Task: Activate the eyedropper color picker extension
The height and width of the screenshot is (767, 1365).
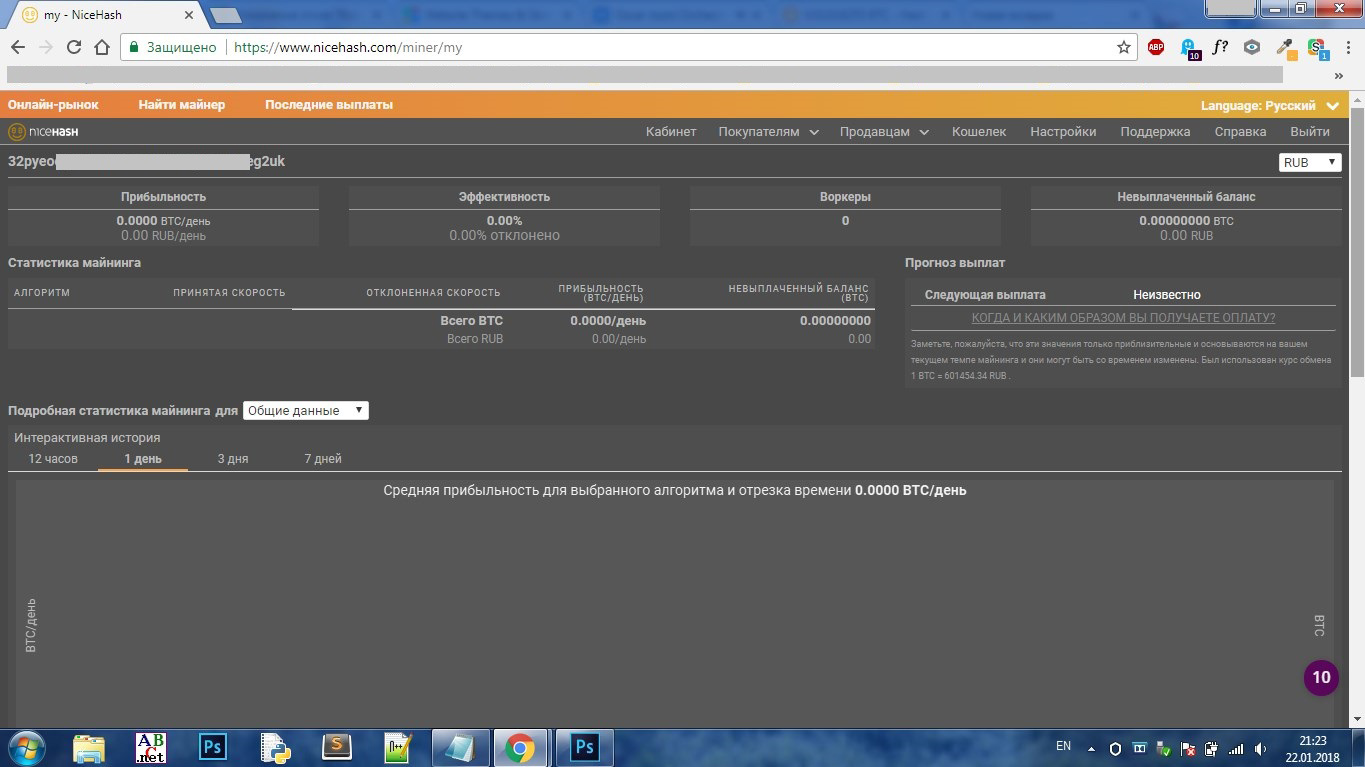Action: click(x=1285, y=47)
